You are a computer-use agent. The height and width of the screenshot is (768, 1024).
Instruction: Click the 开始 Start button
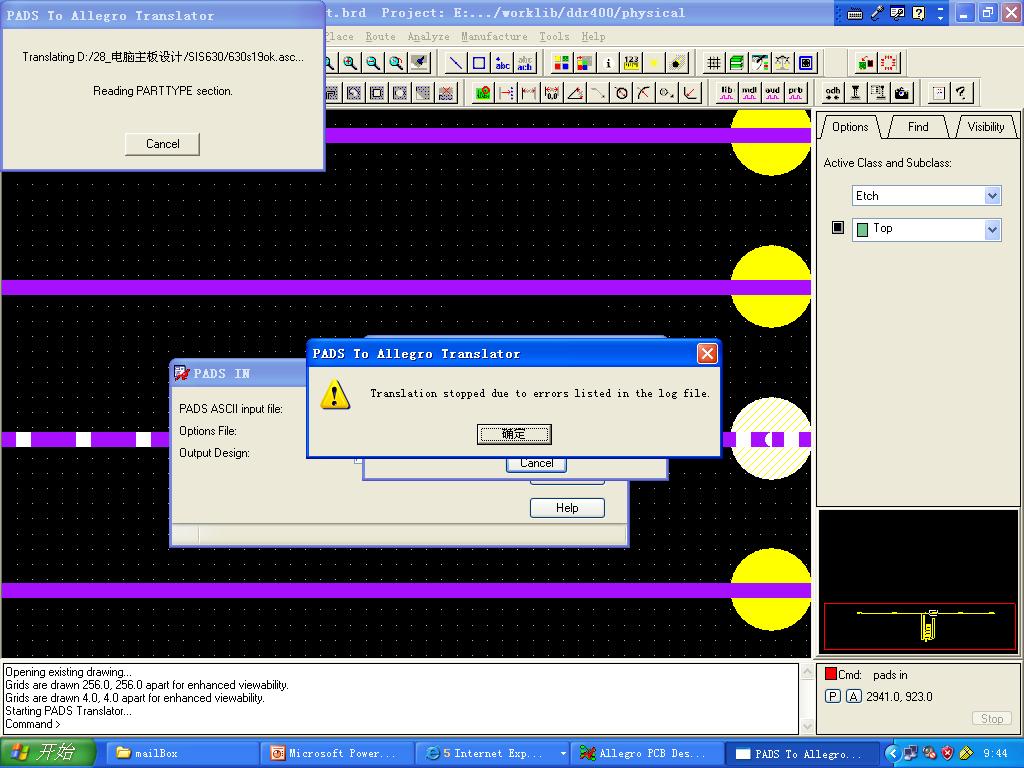pos(48,753)
